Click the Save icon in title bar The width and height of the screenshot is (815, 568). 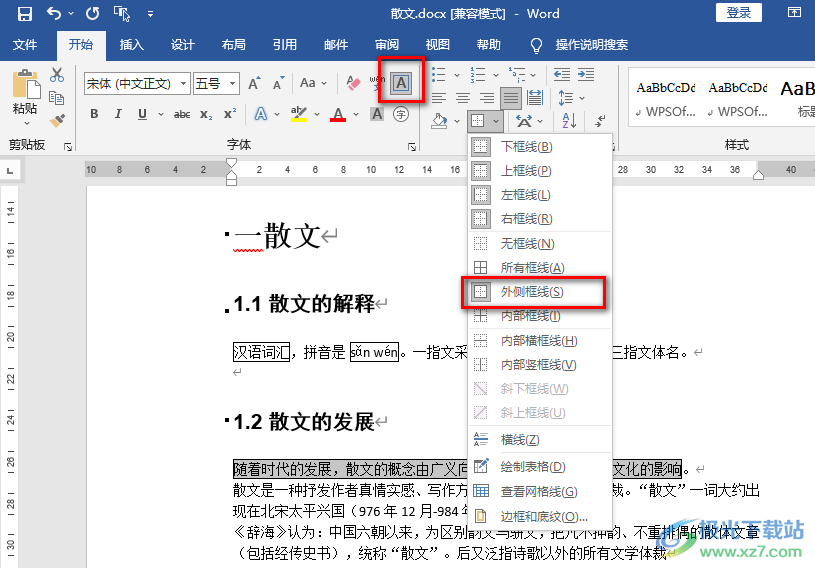click(24, 14)
